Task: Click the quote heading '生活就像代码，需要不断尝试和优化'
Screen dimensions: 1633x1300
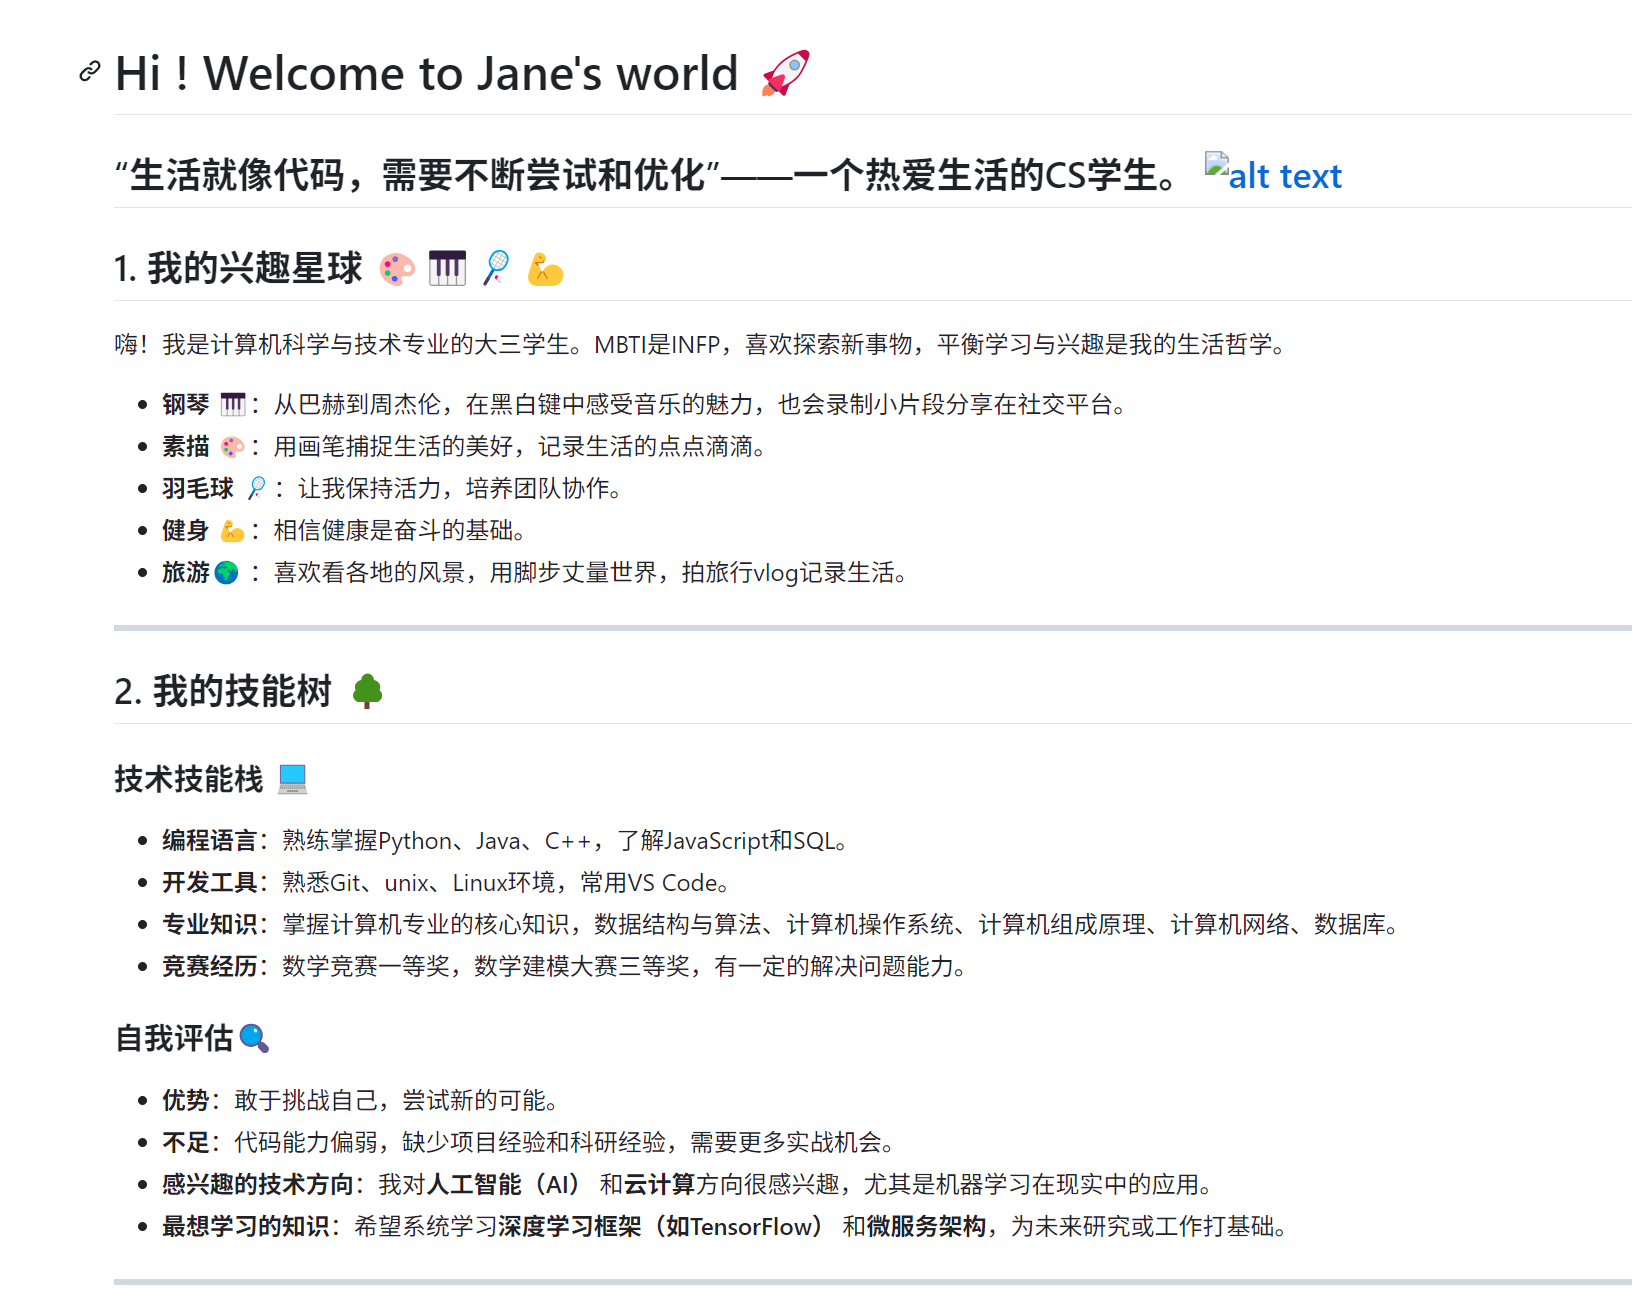Action: (417, 175)
